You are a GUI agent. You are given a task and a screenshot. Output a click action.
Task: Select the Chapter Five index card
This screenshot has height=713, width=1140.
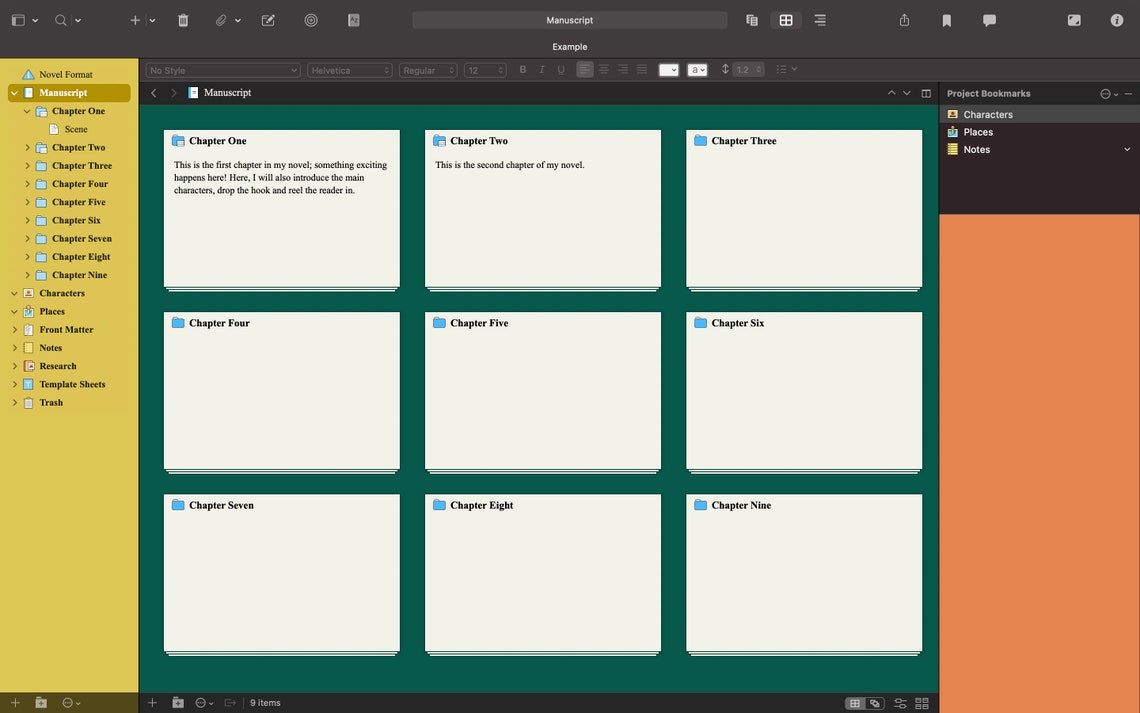[542, 391]
